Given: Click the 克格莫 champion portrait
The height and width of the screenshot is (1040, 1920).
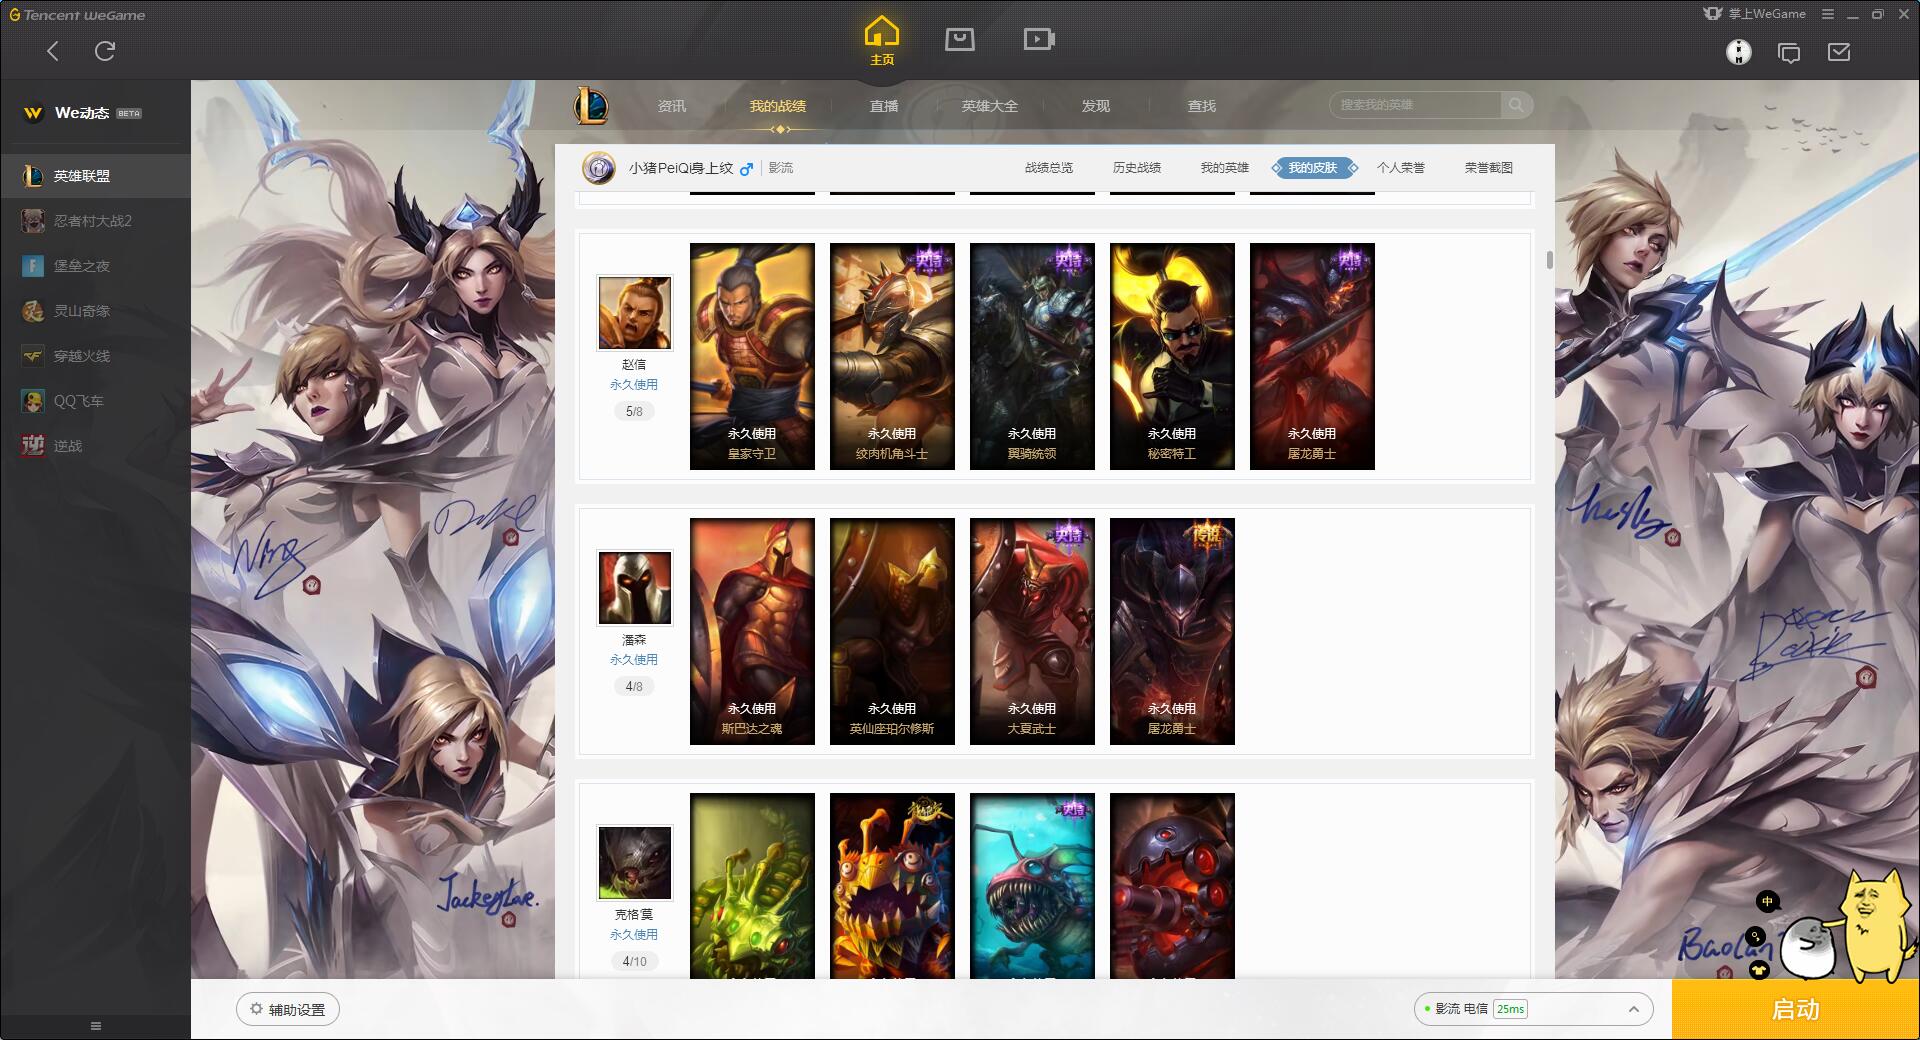Looking at the screenshot, I should [x=634, y=862].
